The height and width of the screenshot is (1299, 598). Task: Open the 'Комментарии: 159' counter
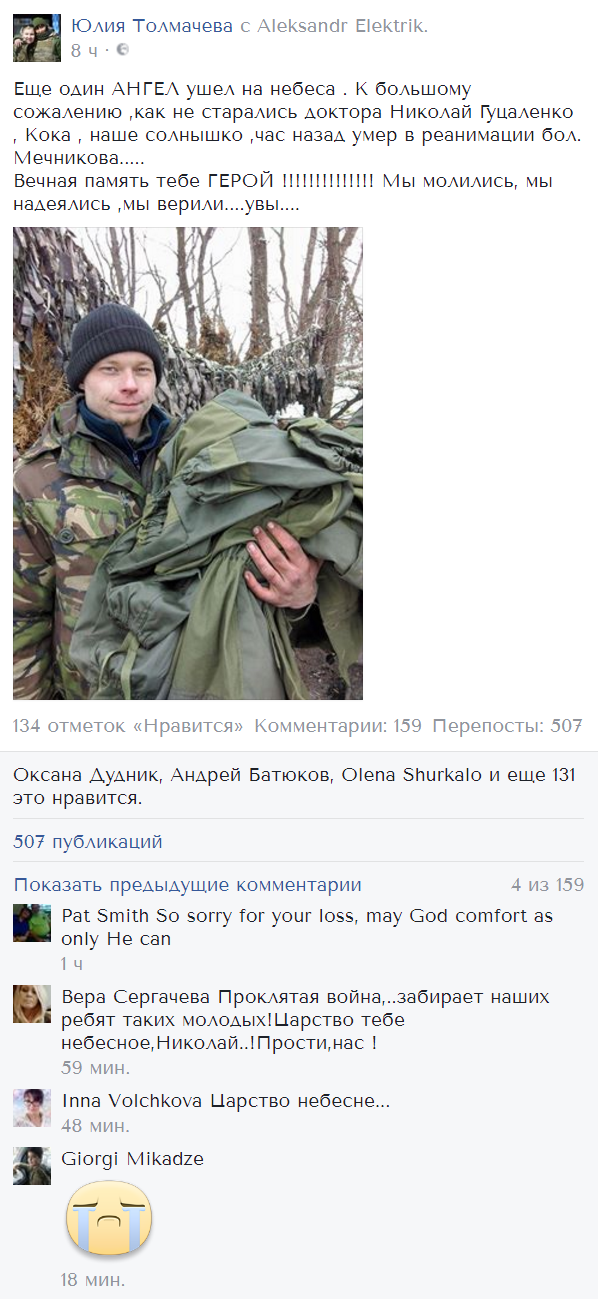[x=338, y=726]
